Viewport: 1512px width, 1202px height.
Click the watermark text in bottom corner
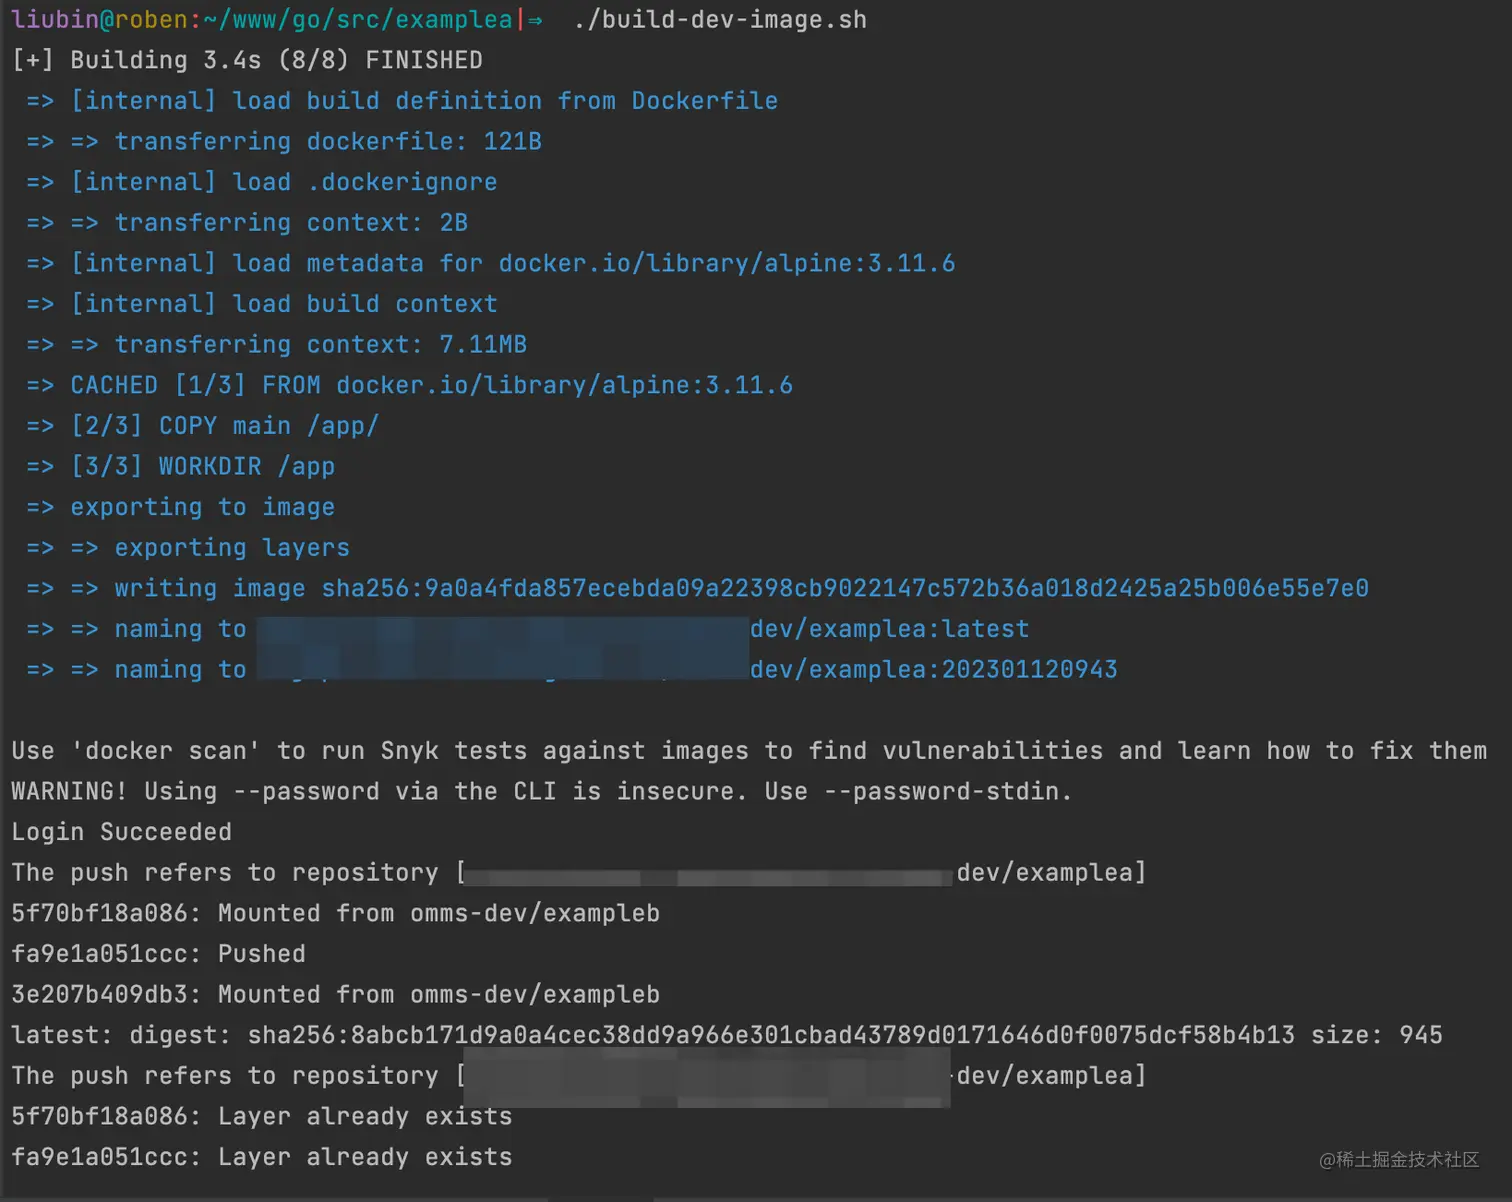pyautogui.click(x=1398, y=1159)
